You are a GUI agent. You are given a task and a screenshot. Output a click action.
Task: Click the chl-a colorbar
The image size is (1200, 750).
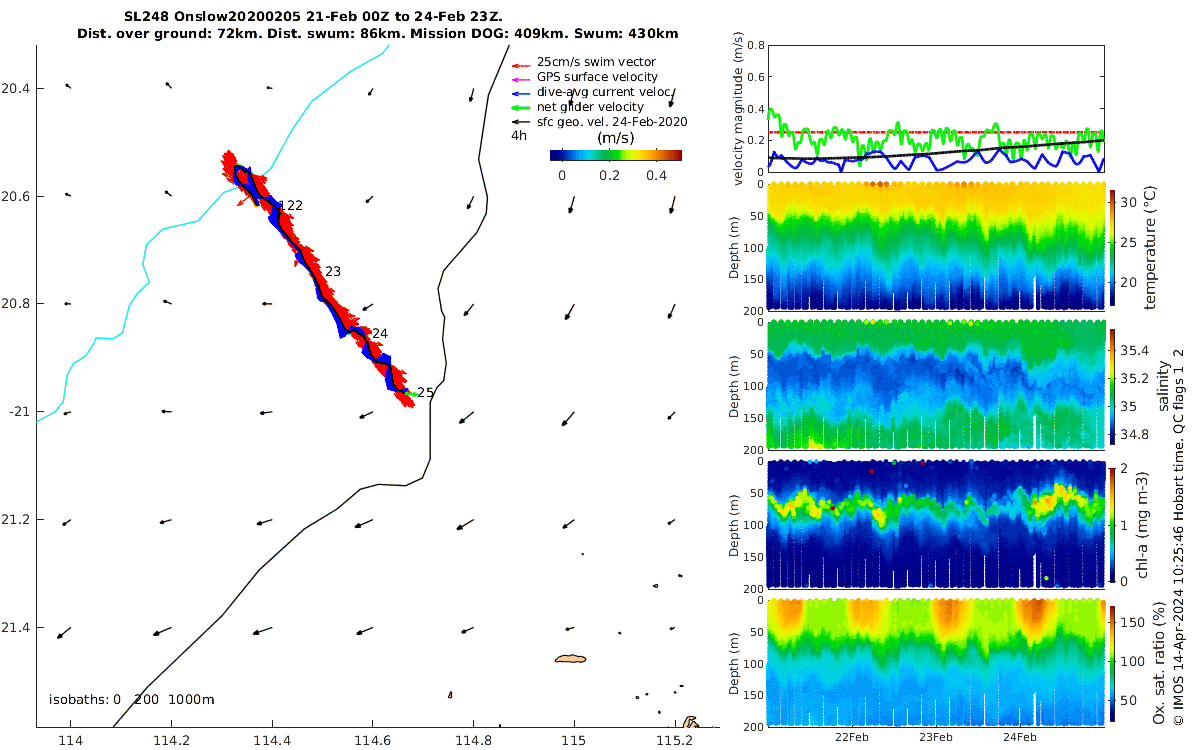(x=1114, y=524)
